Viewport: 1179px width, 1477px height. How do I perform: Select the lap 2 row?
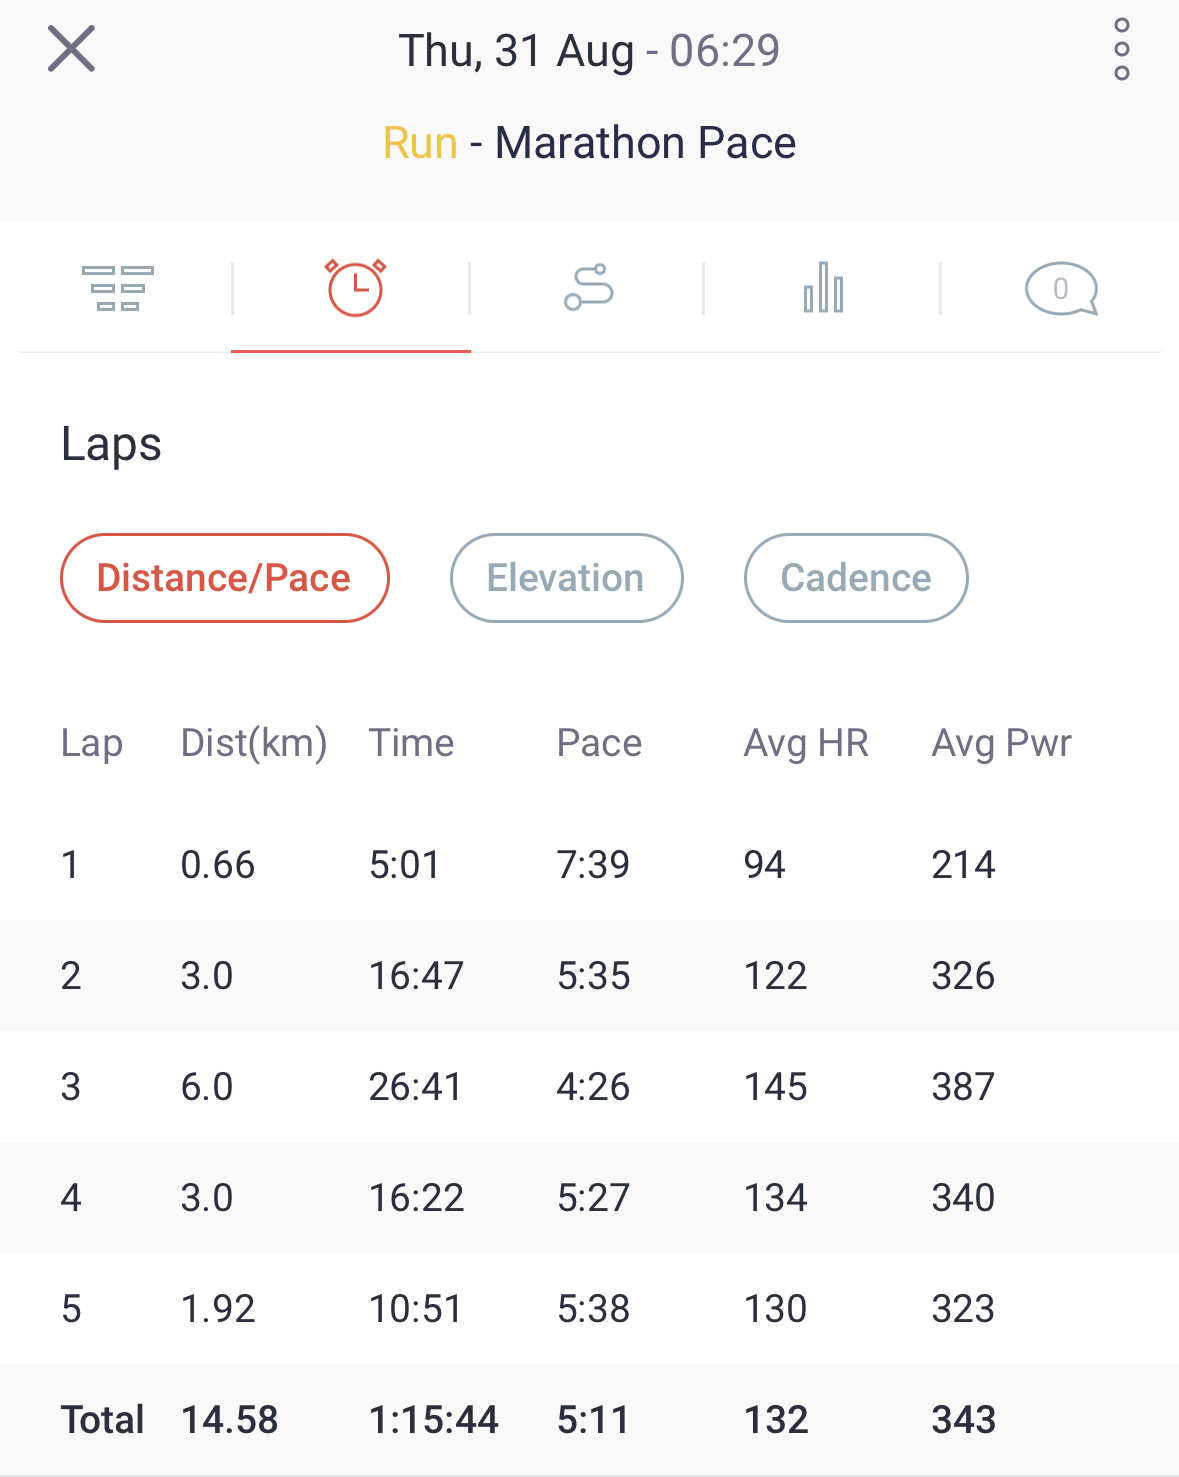point(589,976)
